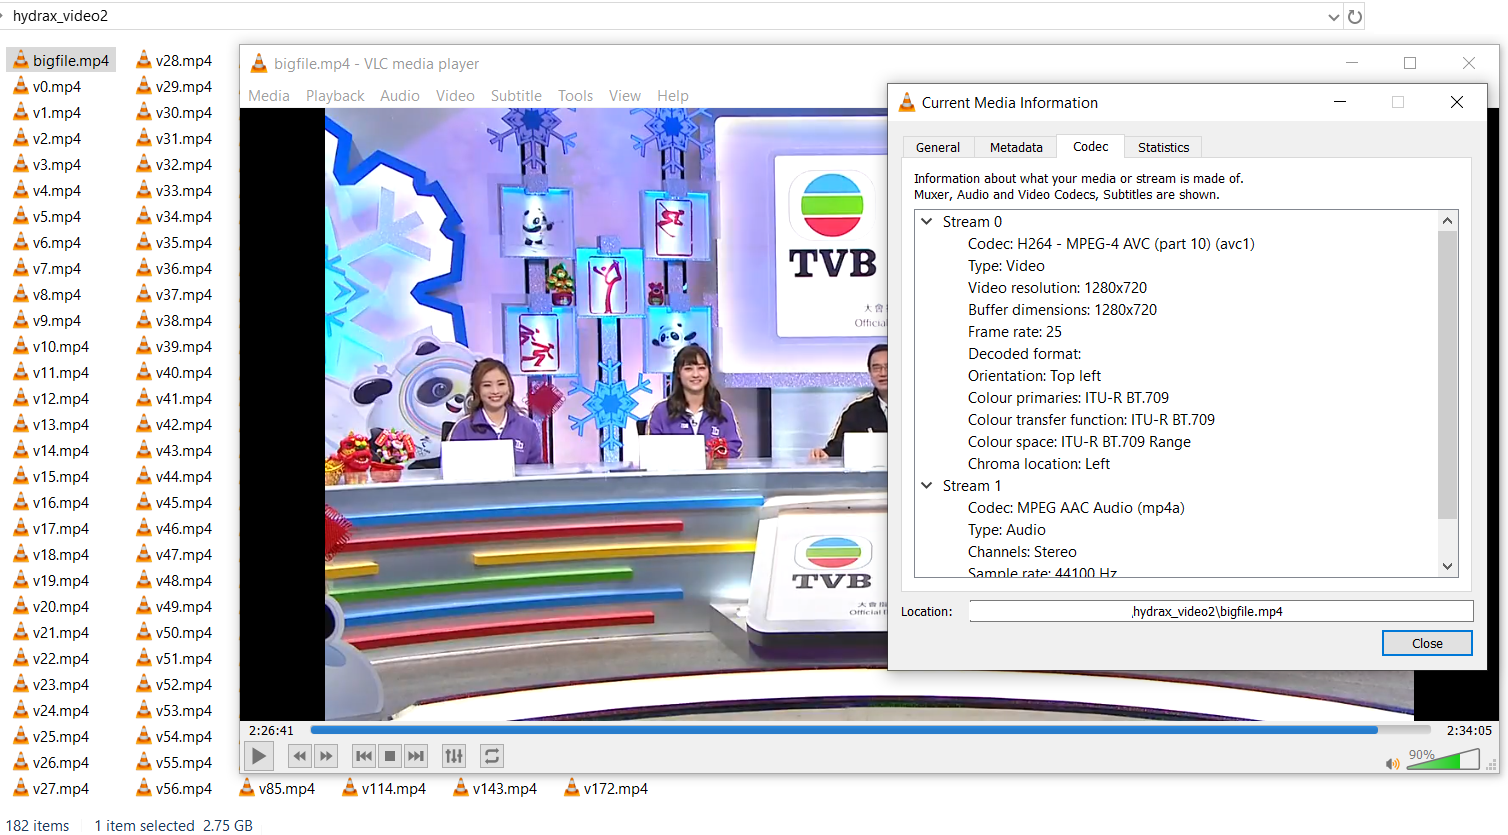Click the volume slider at 90%

(1443, 761)
